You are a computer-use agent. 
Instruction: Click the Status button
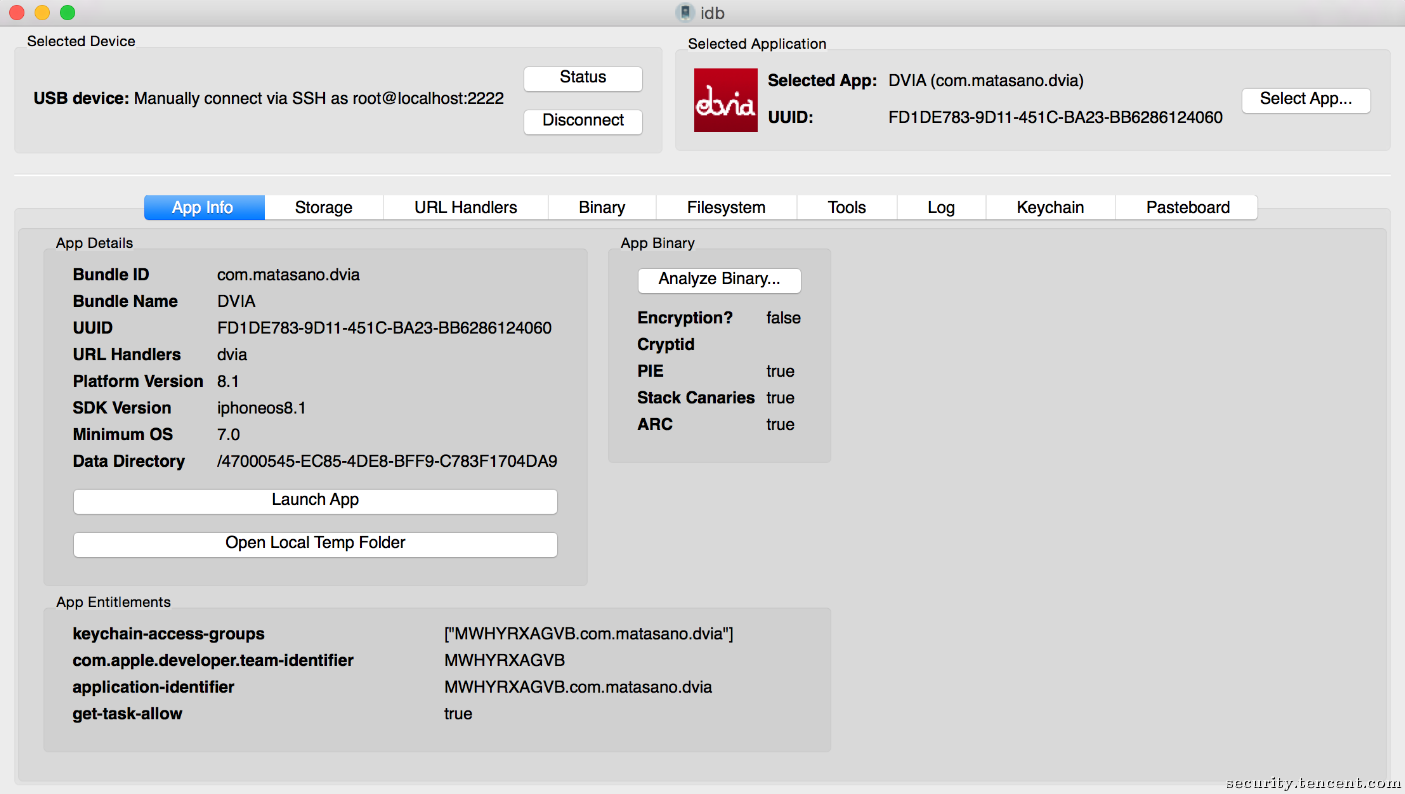click(583, 78)
